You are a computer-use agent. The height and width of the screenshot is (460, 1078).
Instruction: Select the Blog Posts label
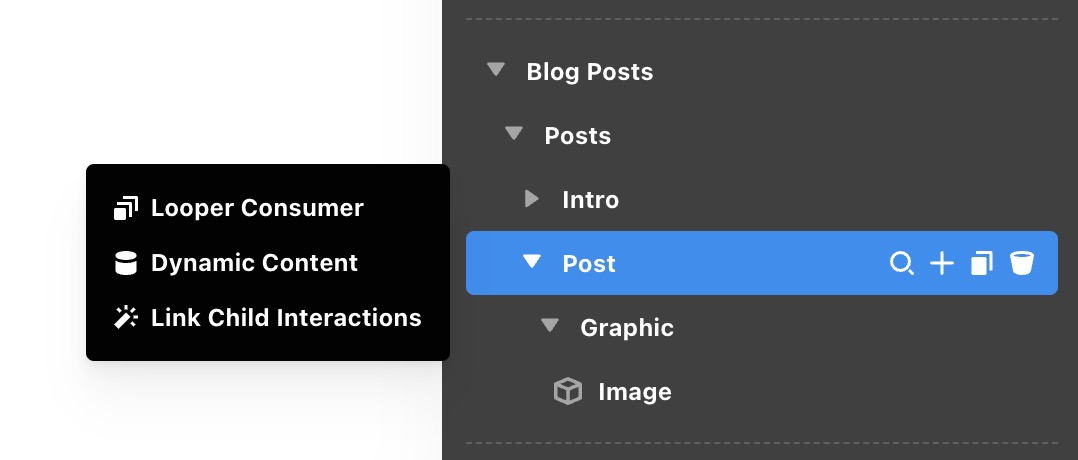589,72
